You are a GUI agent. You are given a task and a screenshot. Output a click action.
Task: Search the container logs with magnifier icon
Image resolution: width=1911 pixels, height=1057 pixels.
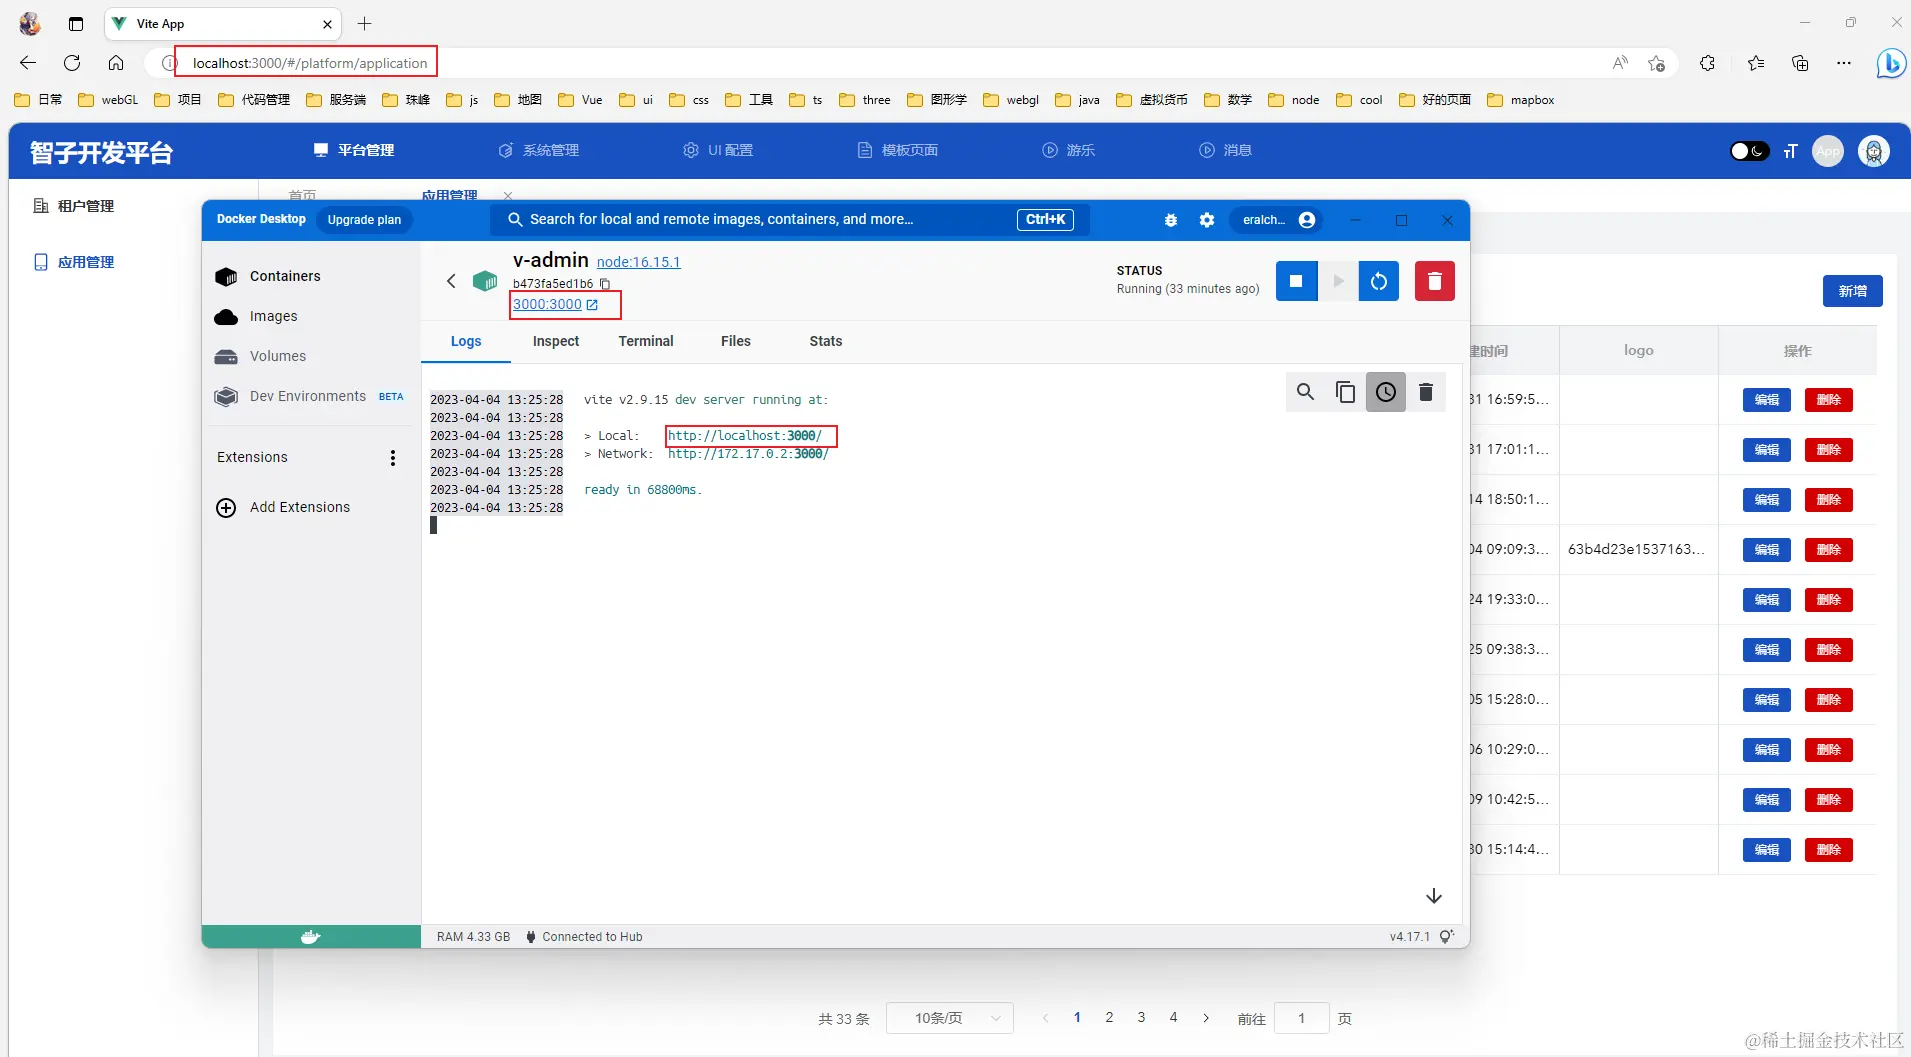1305,392
